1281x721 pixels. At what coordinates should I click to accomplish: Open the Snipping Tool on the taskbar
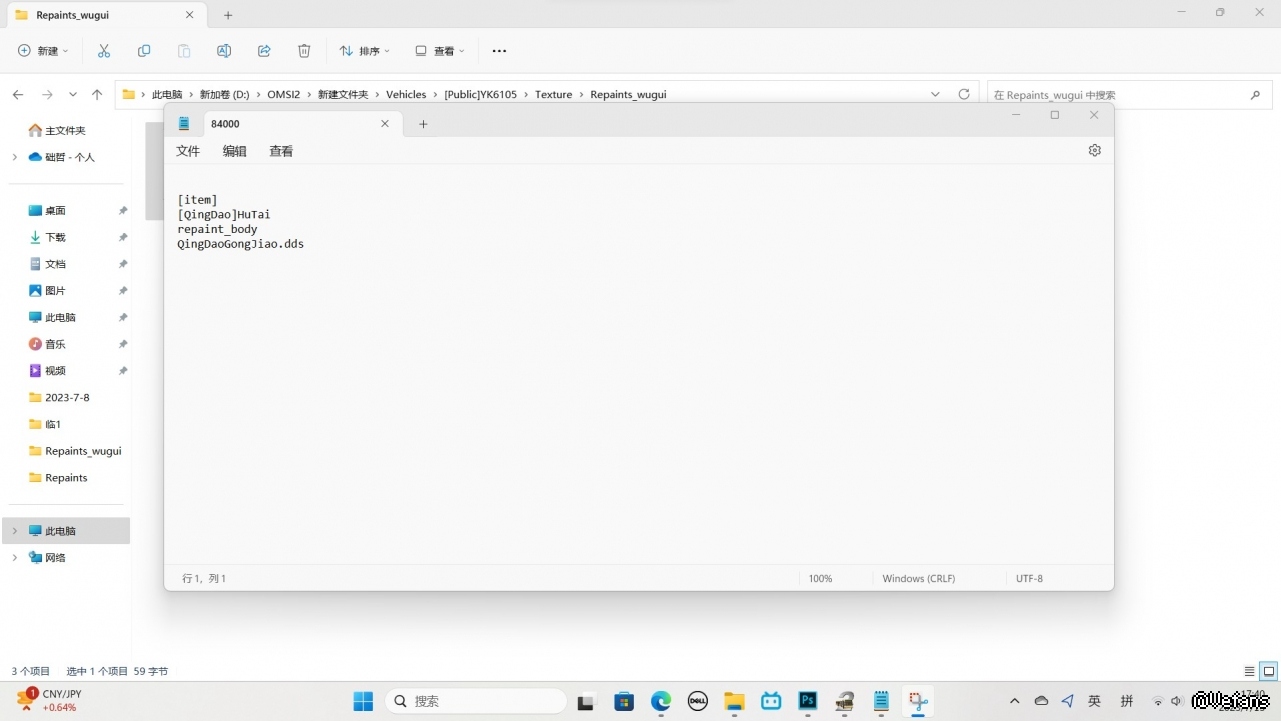(x=918, y=701)
